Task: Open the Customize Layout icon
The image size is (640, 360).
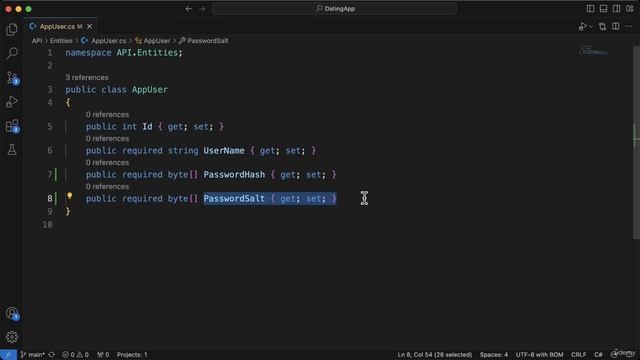Action: (629, 9)
